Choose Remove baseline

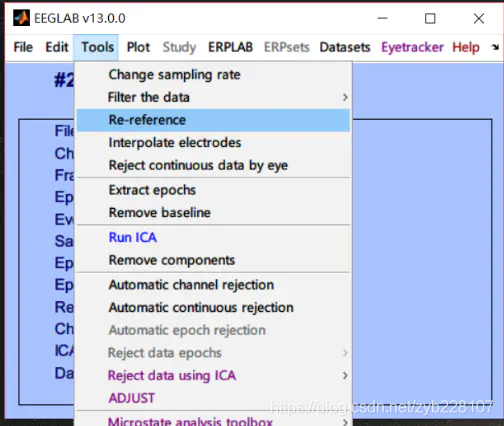[213, 213]
